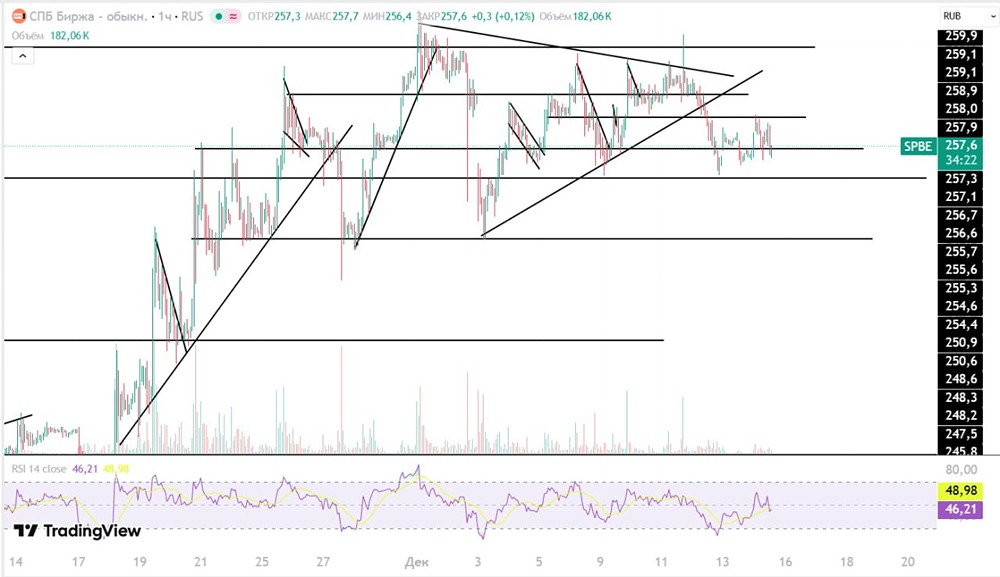The image size is (1000, 577).
Task: Click the +0,3 (+0,12%) change value
Action: [x=503, y=17]
